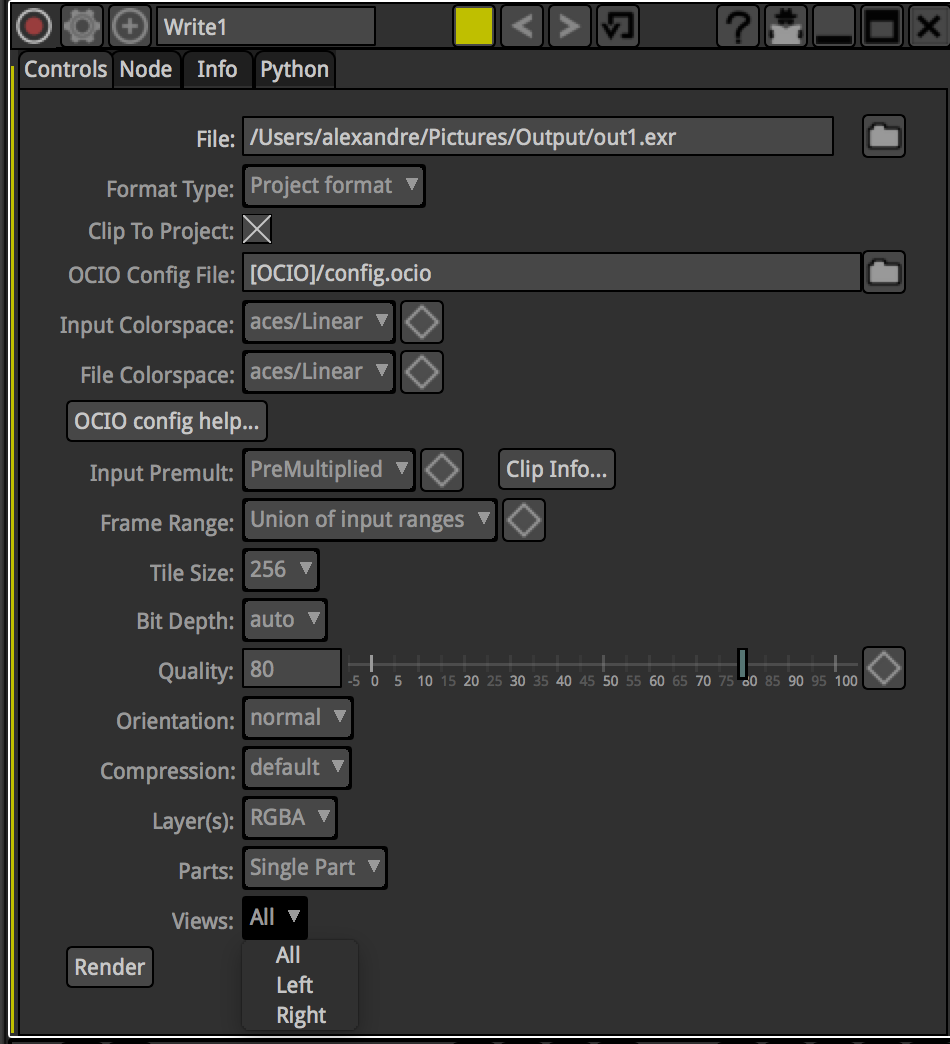Open the Format Type dropdown
This screenshot has width=950, height=1044.
333,186
